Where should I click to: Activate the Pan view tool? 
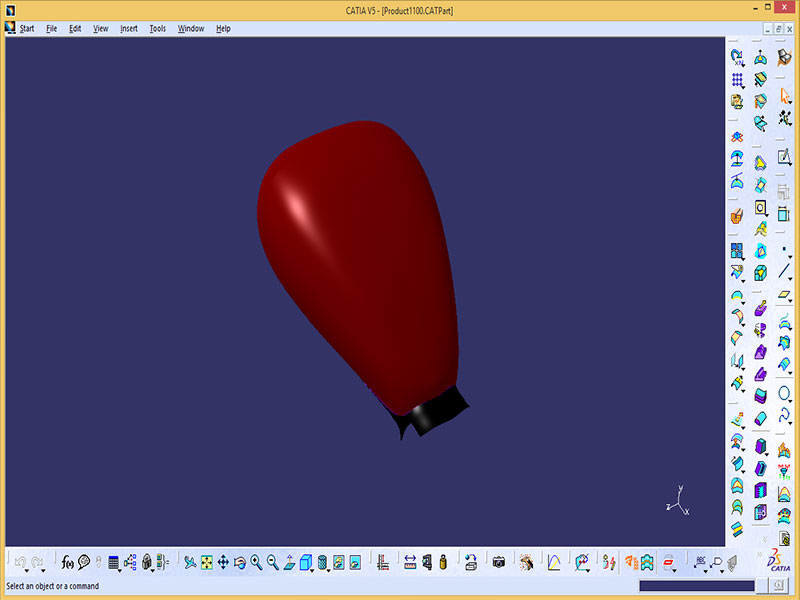pyautogui.click(x=223, y=563)
